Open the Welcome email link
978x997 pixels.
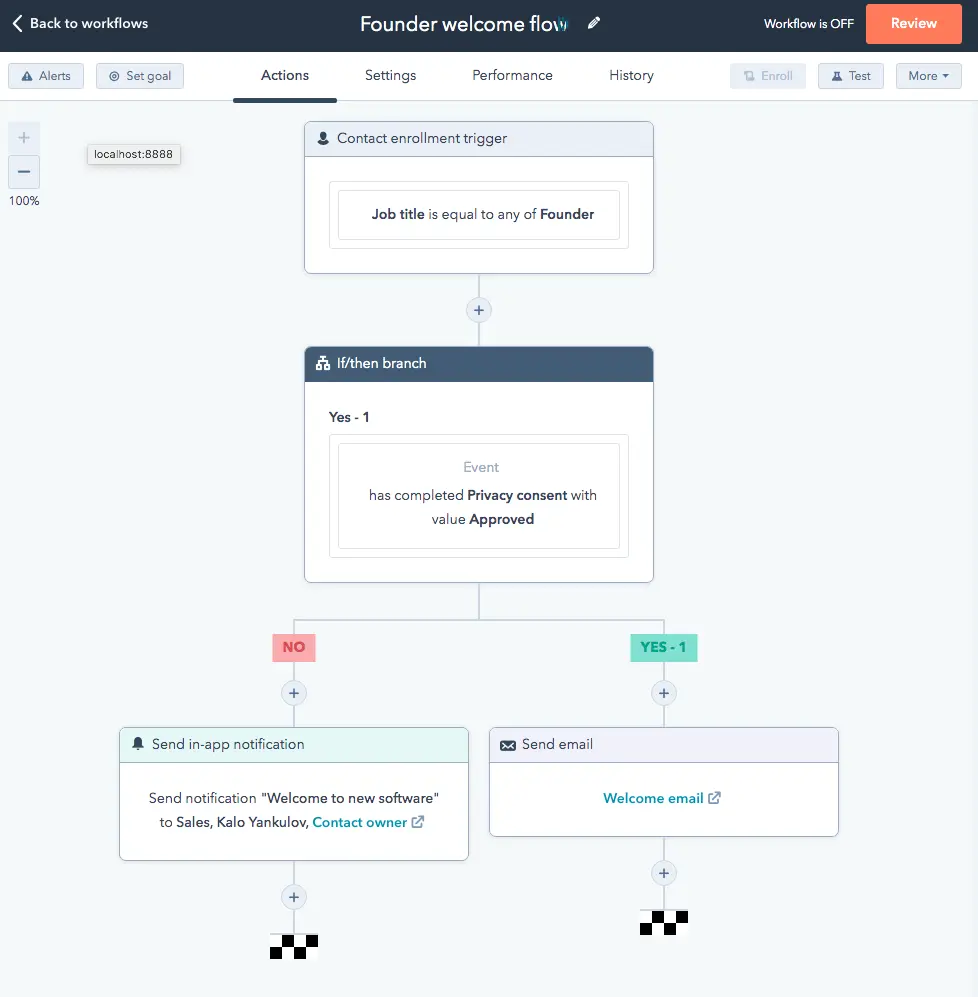(654, 798)
